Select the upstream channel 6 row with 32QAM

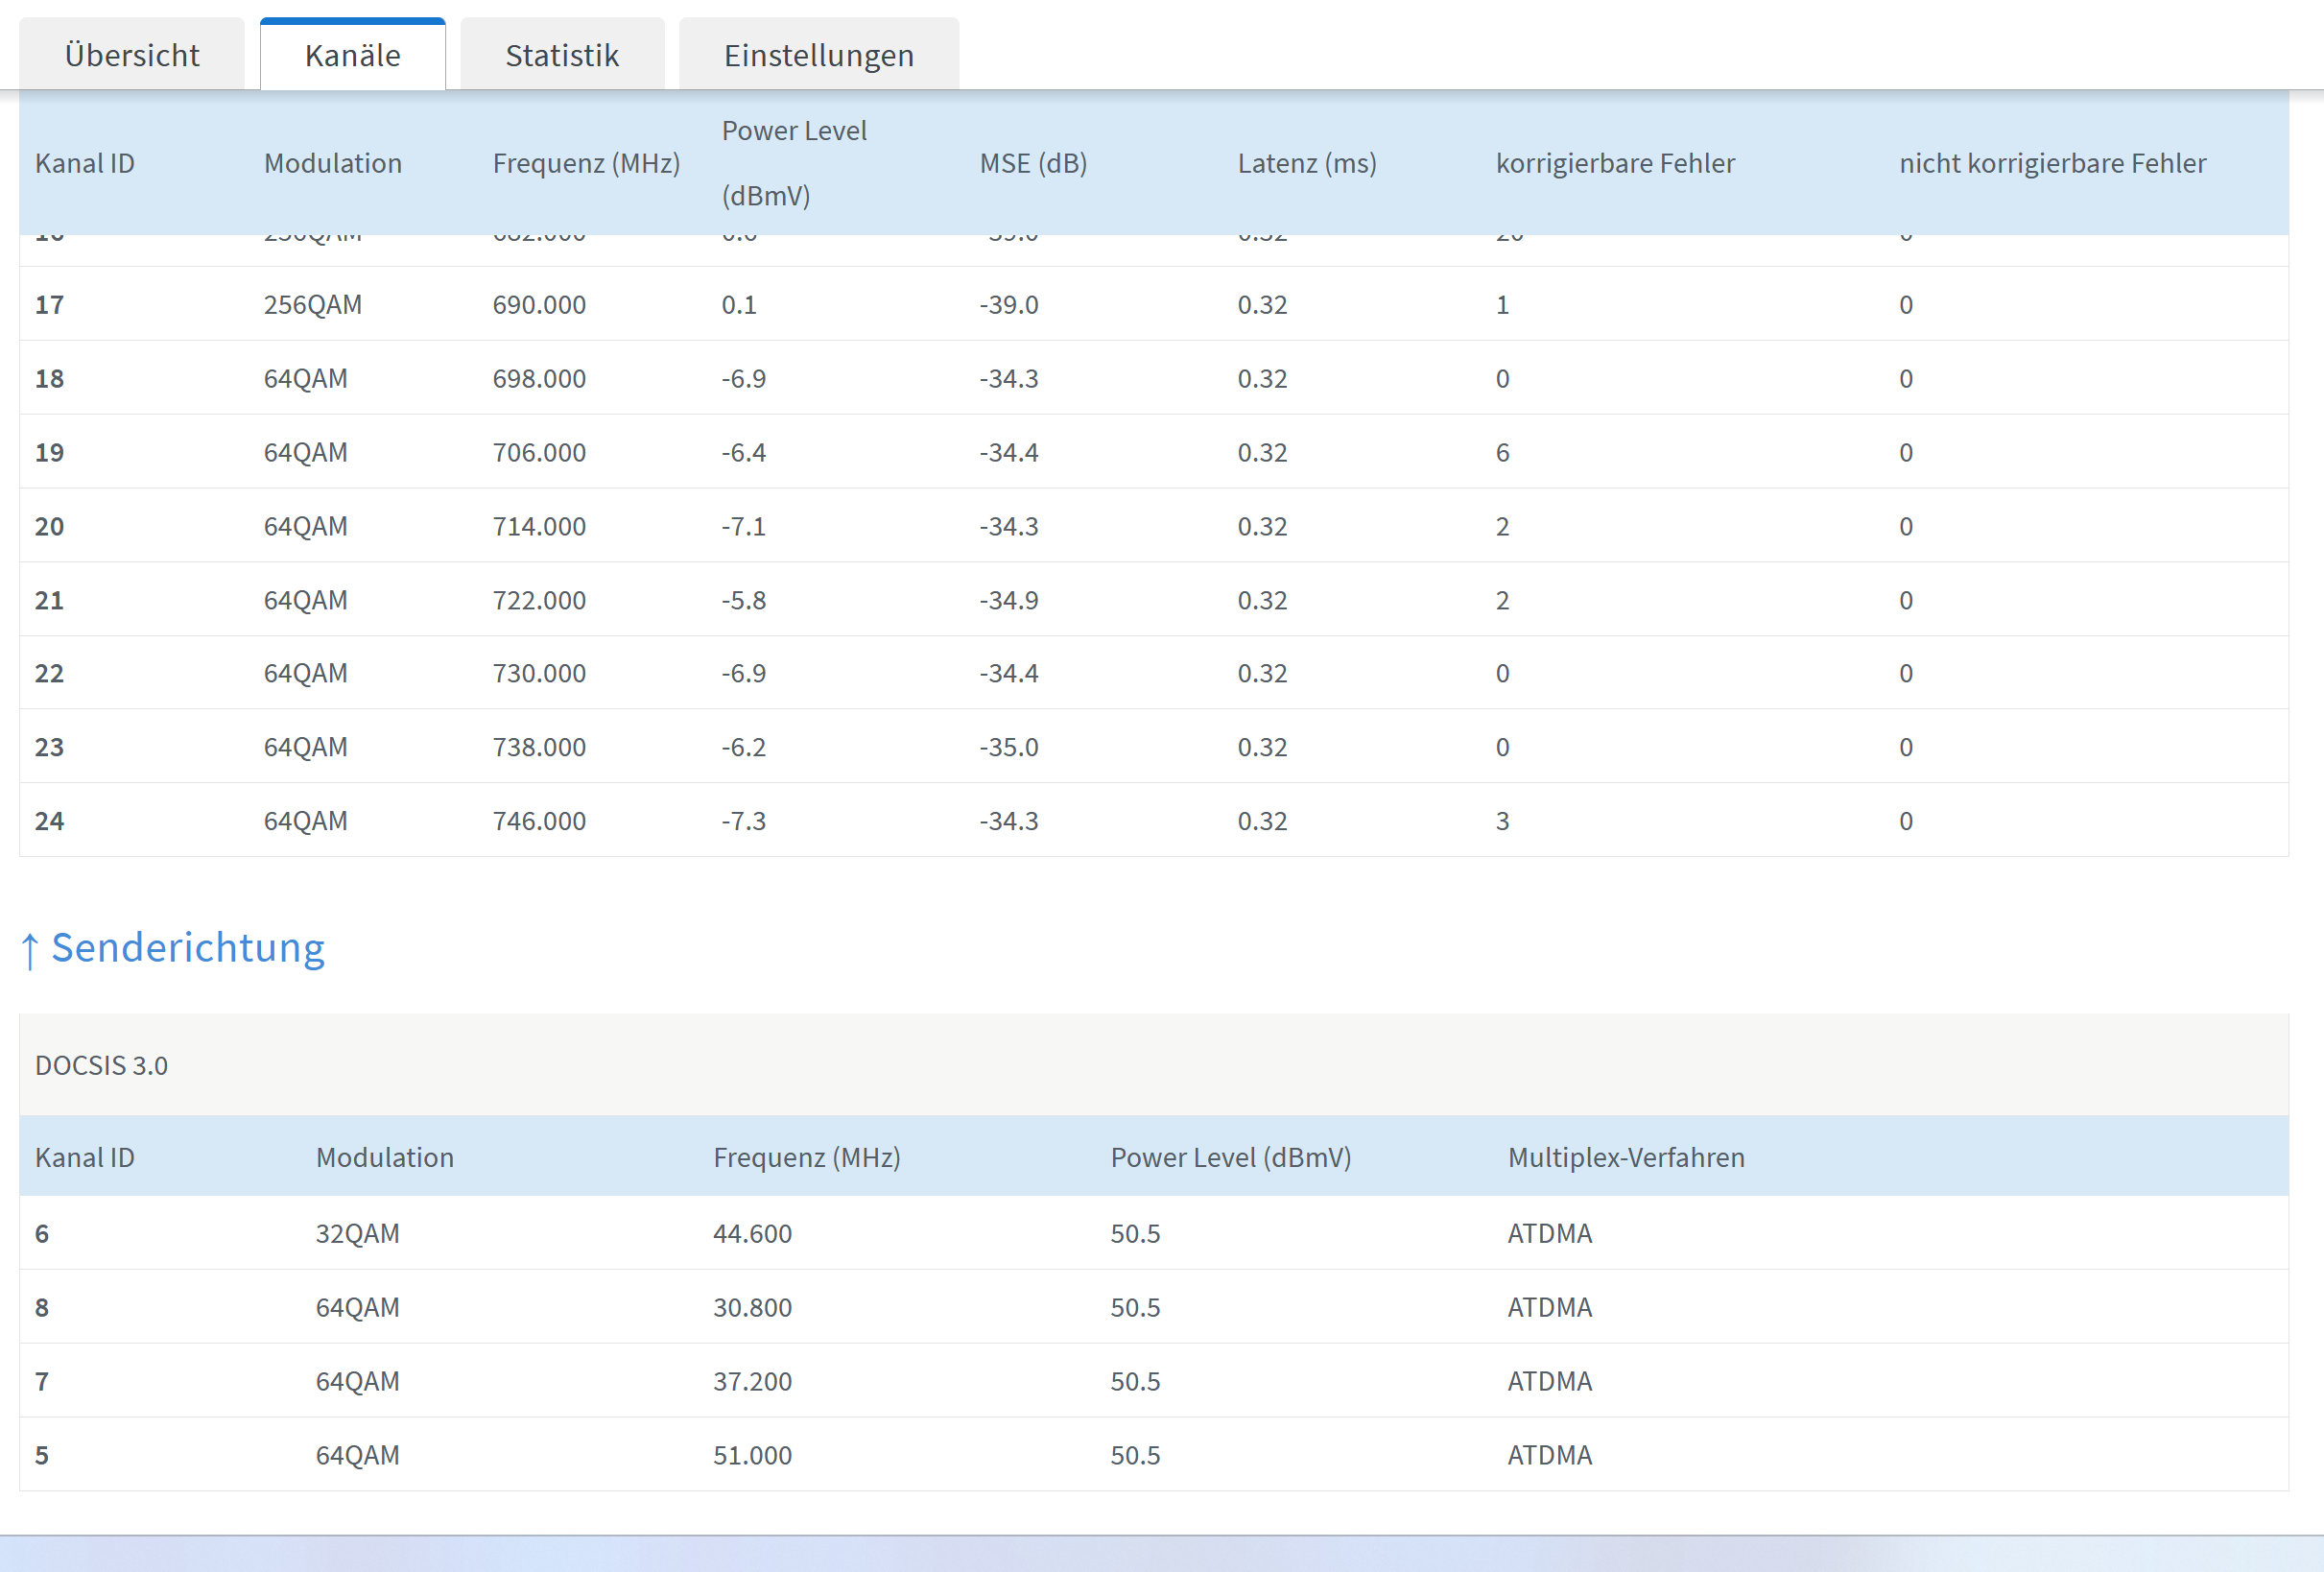click(x=357, y=1233)
